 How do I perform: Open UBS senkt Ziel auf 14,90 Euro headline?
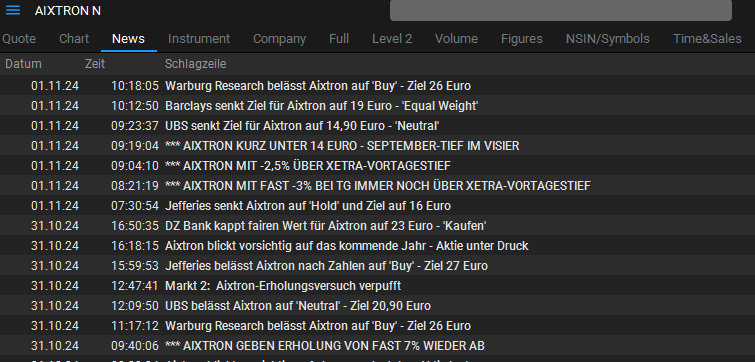point(302,126)
